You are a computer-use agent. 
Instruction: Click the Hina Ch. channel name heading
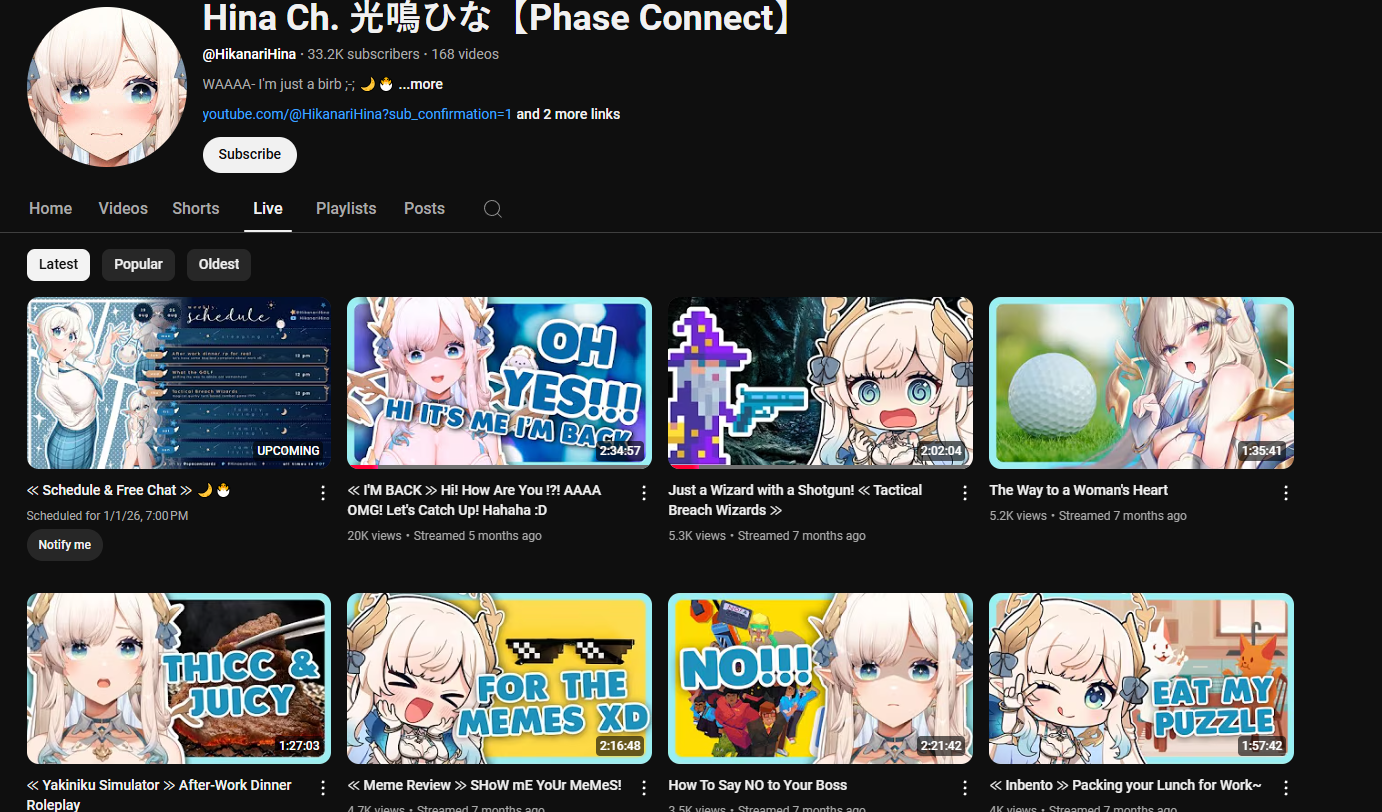click(x=496, y=17)
